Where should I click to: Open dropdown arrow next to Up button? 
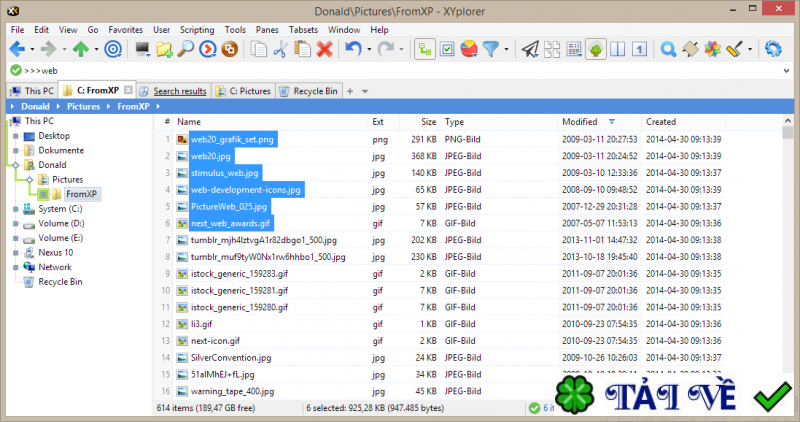[96, 49]
